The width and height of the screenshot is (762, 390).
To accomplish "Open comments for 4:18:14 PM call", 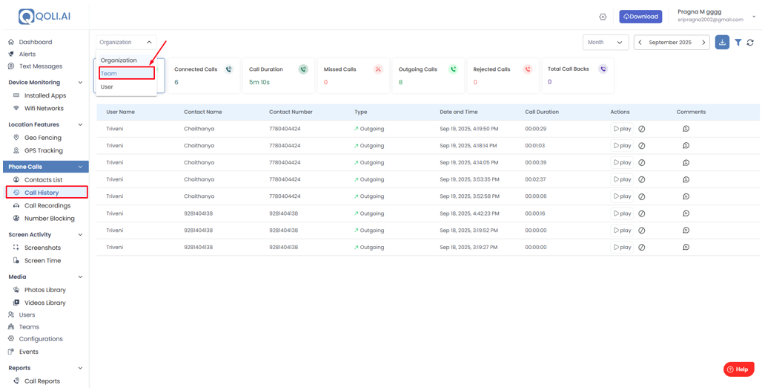I will tap(686, 146).
